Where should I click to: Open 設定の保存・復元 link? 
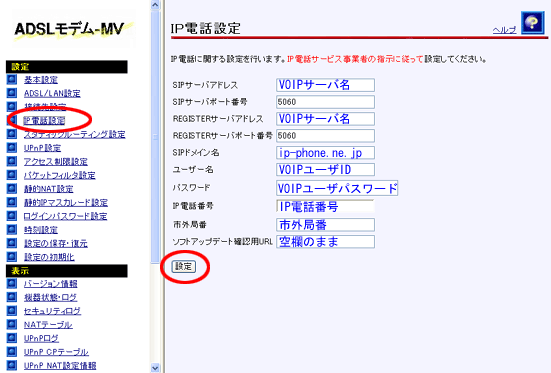tap(56, 243)
